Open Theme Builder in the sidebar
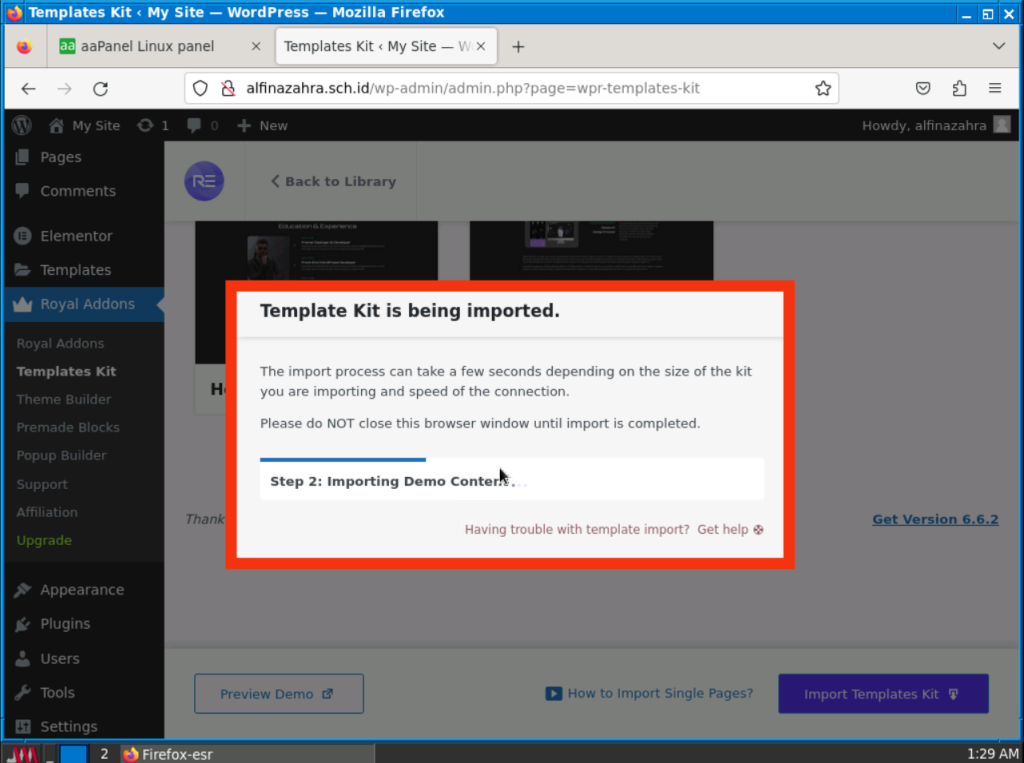Image resolution: width=1024 pixels, height=763 pixels. 64,399
